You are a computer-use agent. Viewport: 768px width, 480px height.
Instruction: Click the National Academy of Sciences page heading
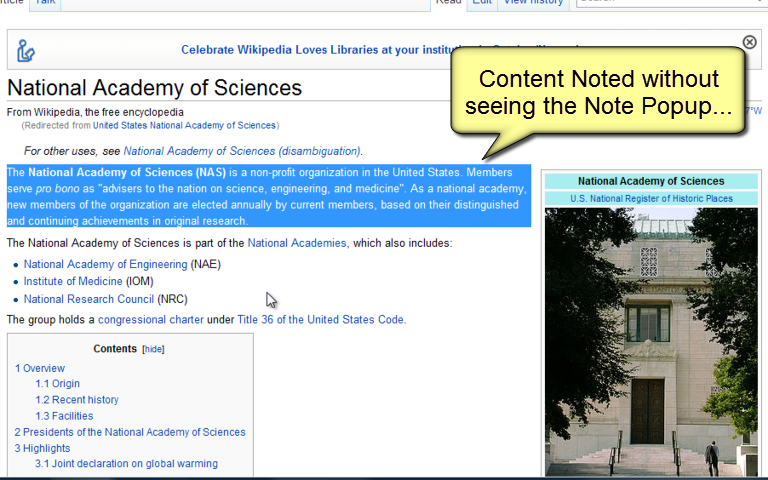[x=154, y=88]
